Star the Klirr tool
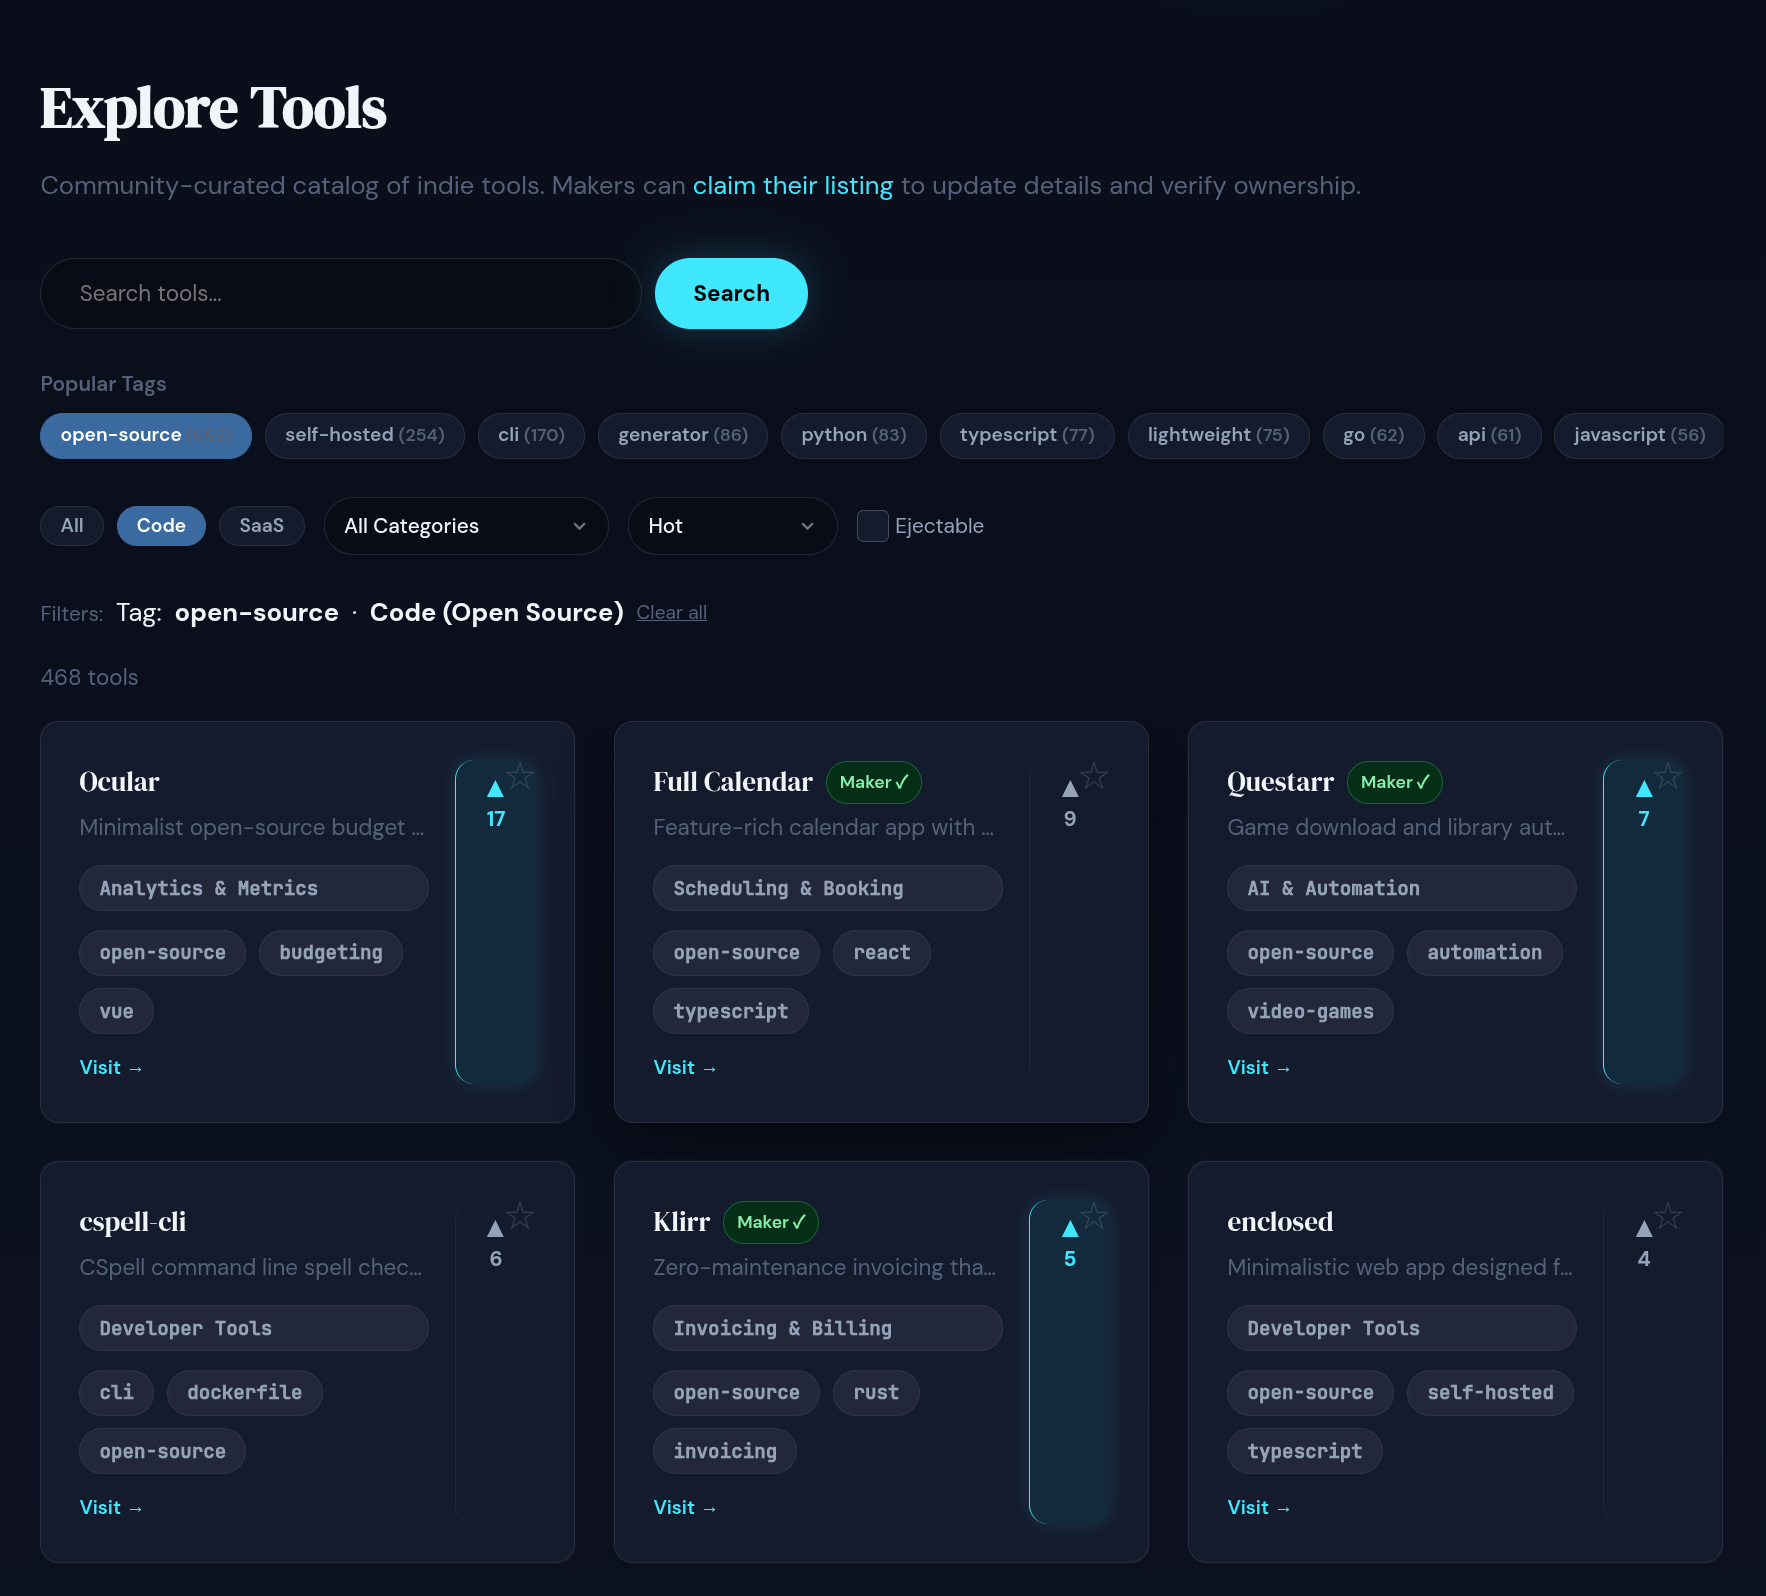Screen dimensions: 1766x1596 point(1095,1215)
